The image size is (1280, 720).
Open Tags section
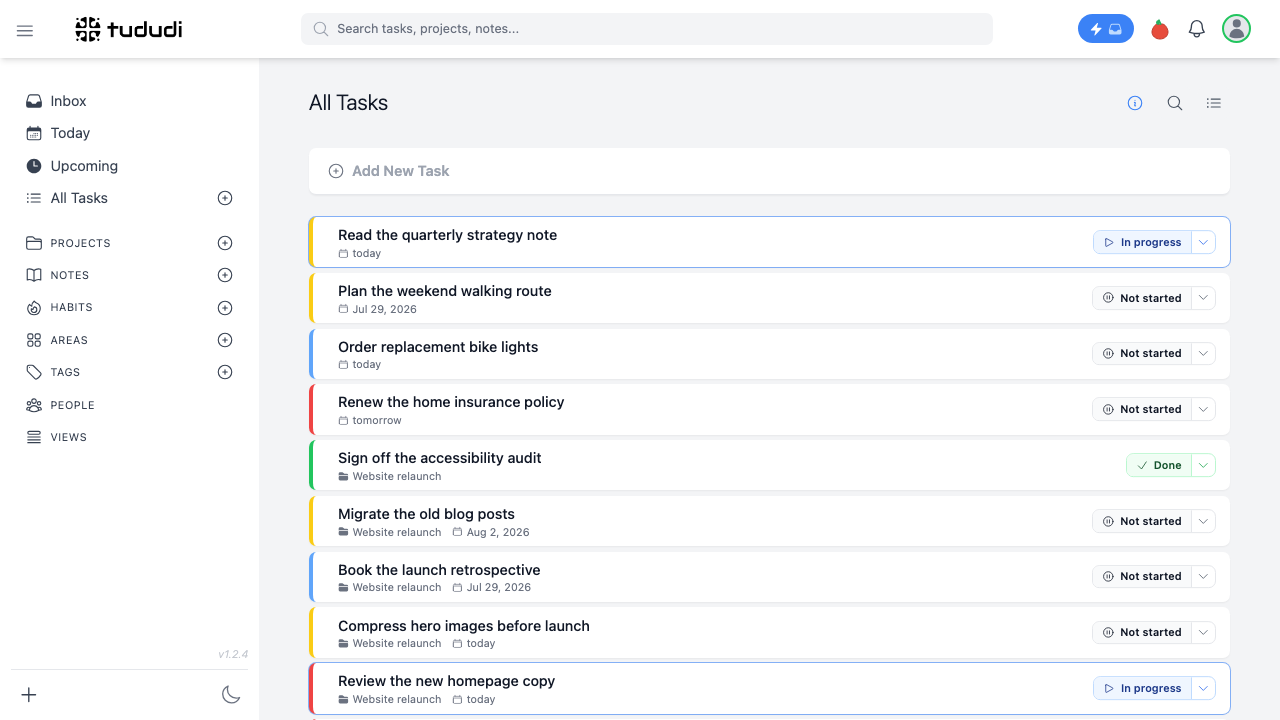click(x=65, y=372)
